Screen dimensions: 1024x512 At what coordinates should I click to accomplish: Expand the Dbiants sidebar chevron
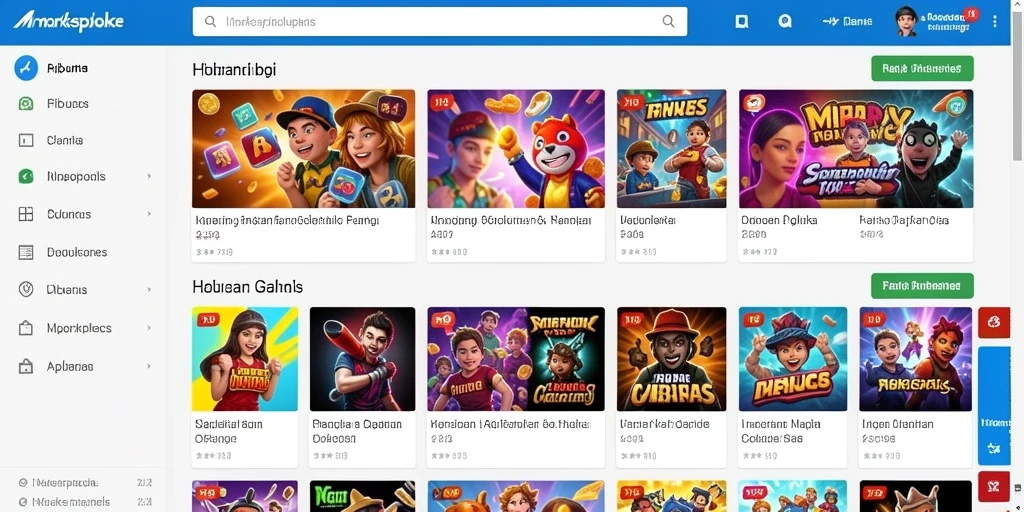[149, 289]
